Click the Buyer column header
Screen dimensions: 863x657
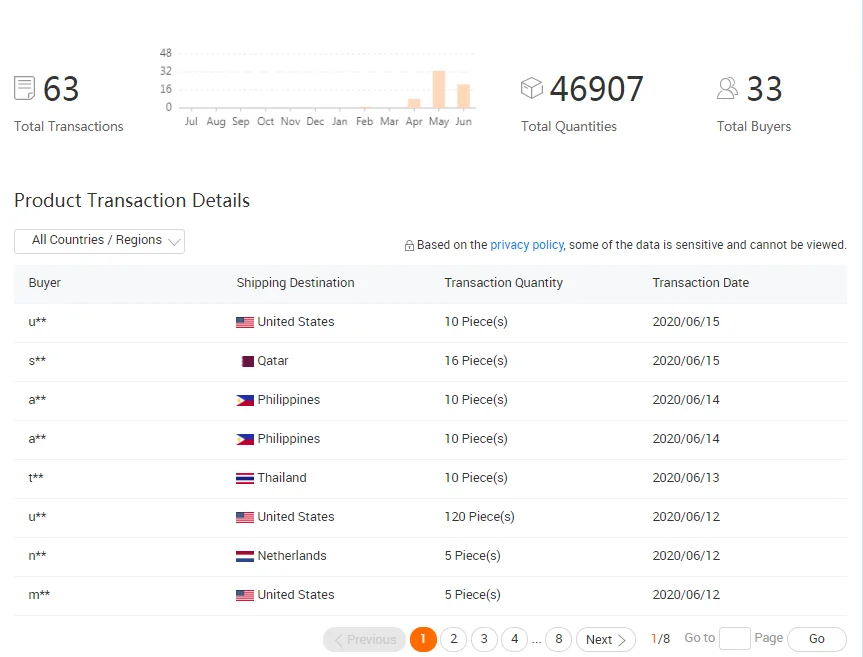pyautogui.click(x=45, y=283)
